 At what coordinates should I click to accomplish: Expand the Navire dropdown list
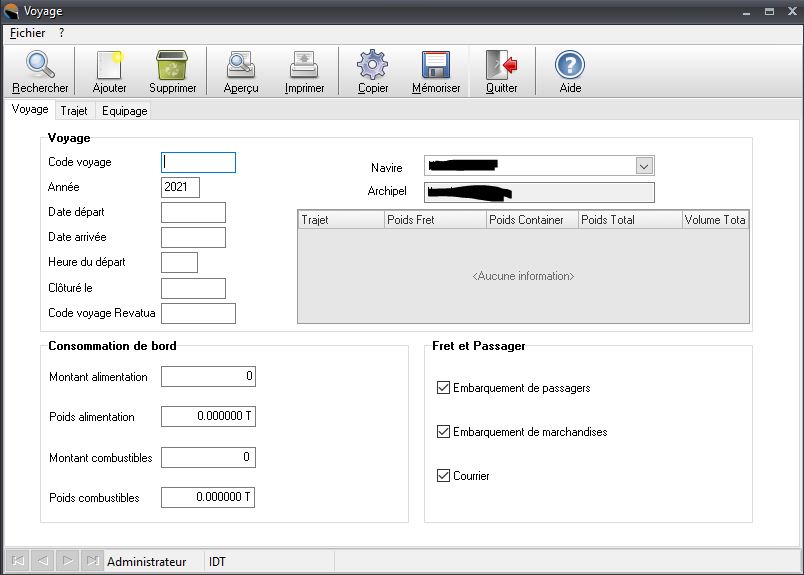coord(644,166)
